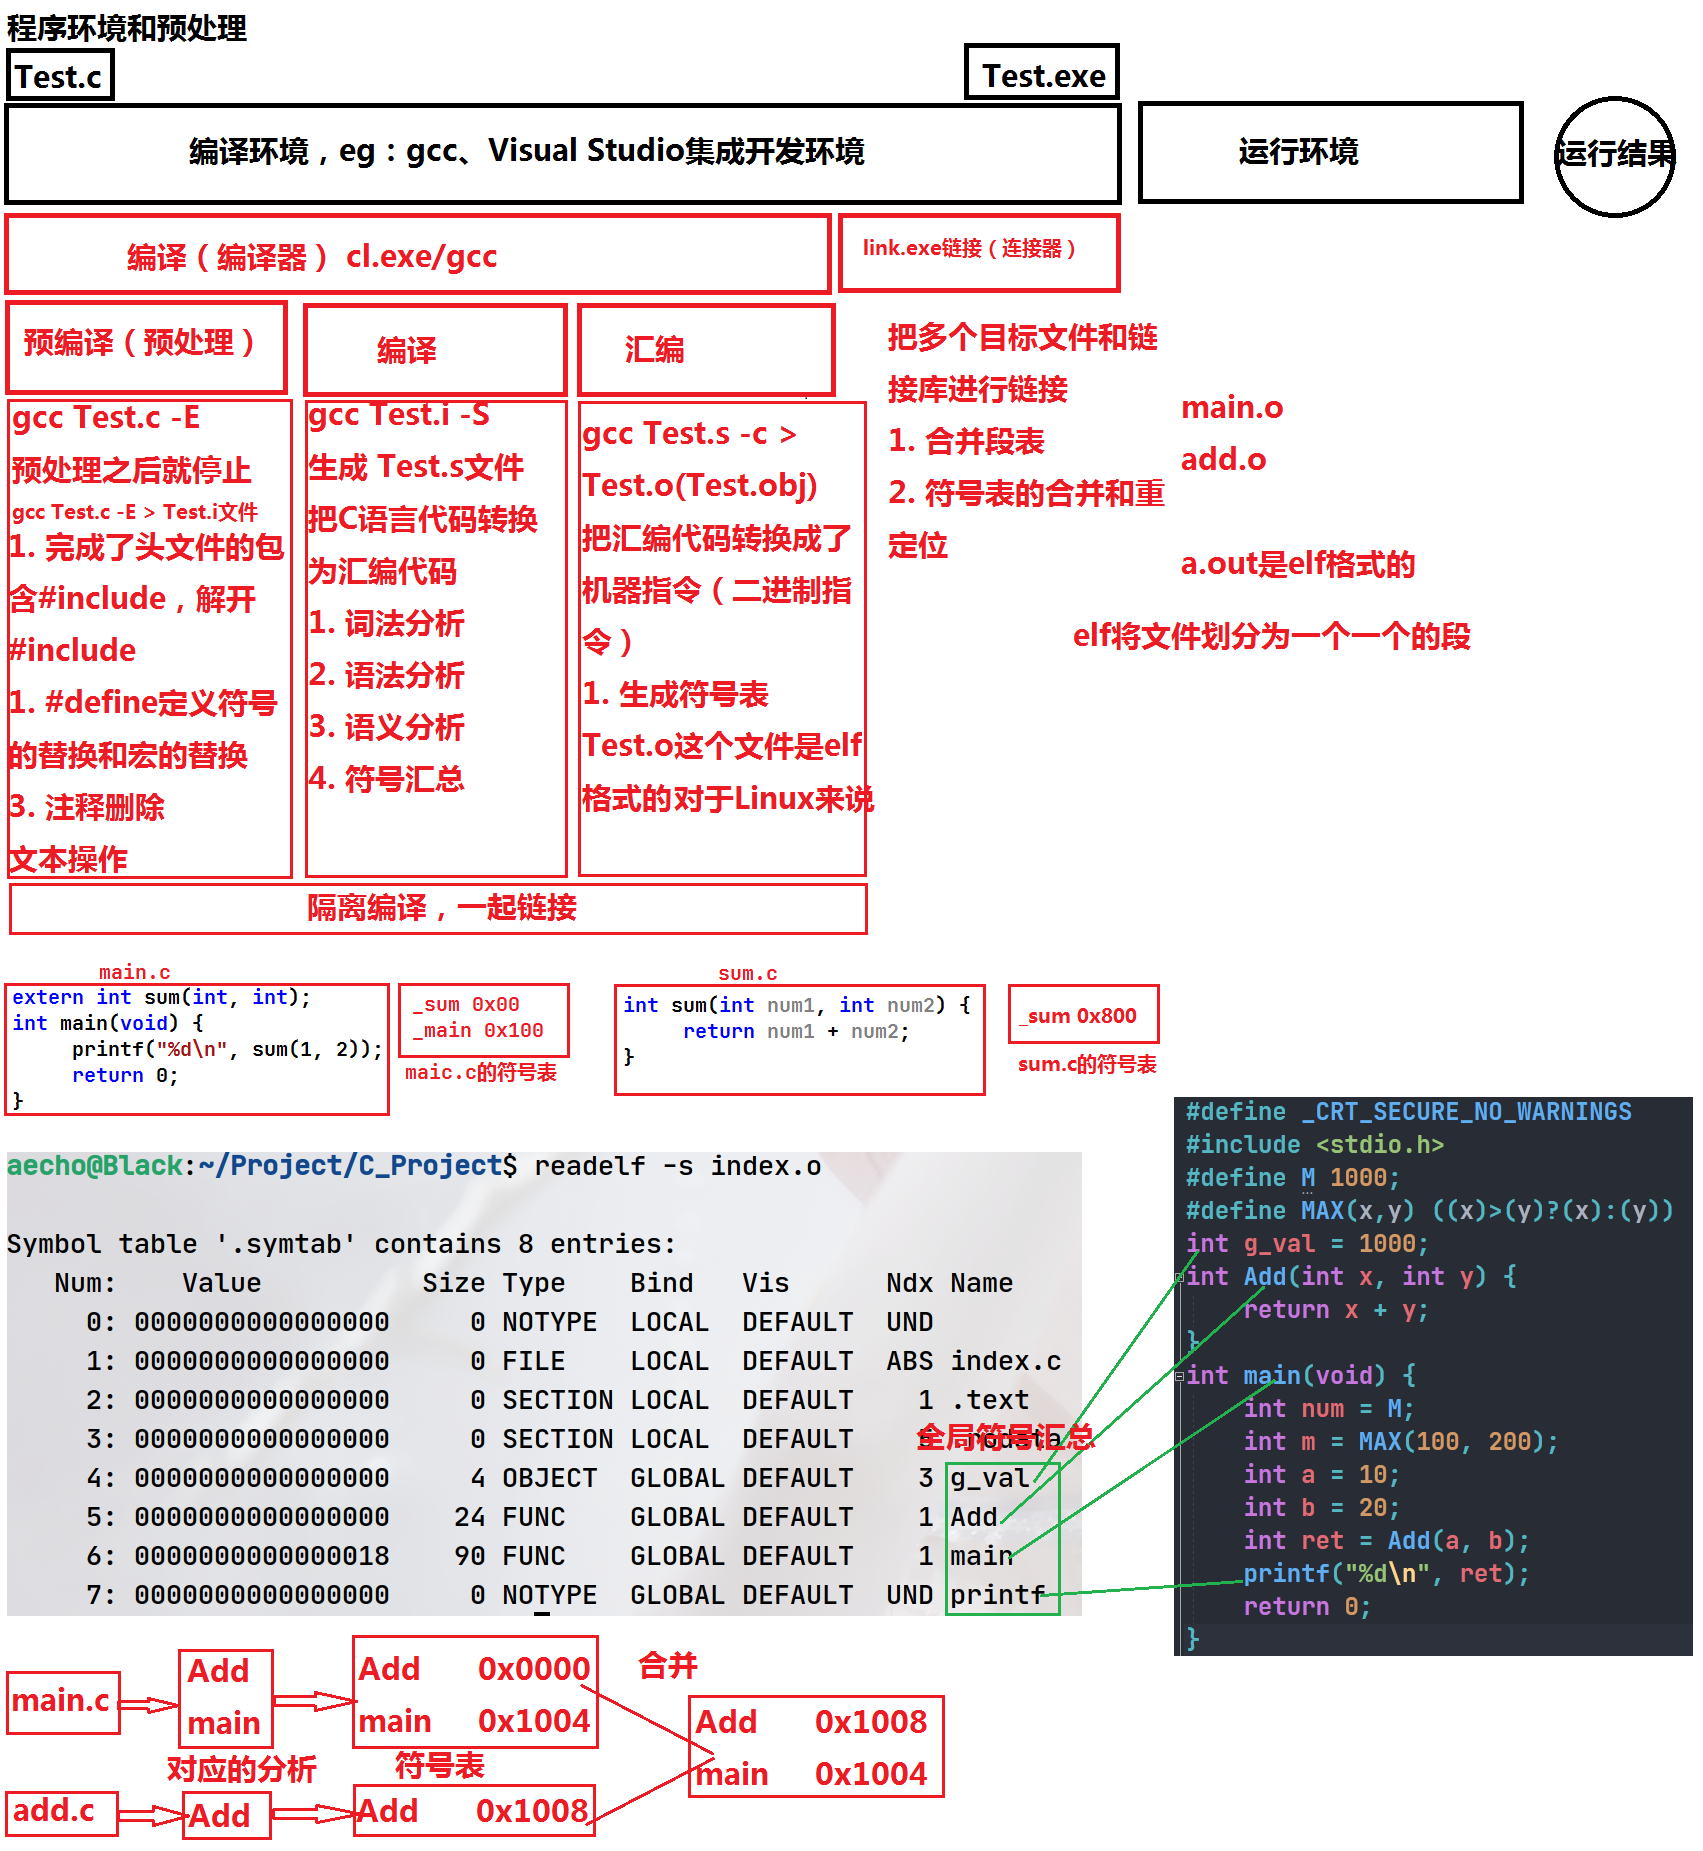Click the 运行结果 circle
Image resolution: width=1703 pixels, height=1851 pixels.
coord(1614,155)
